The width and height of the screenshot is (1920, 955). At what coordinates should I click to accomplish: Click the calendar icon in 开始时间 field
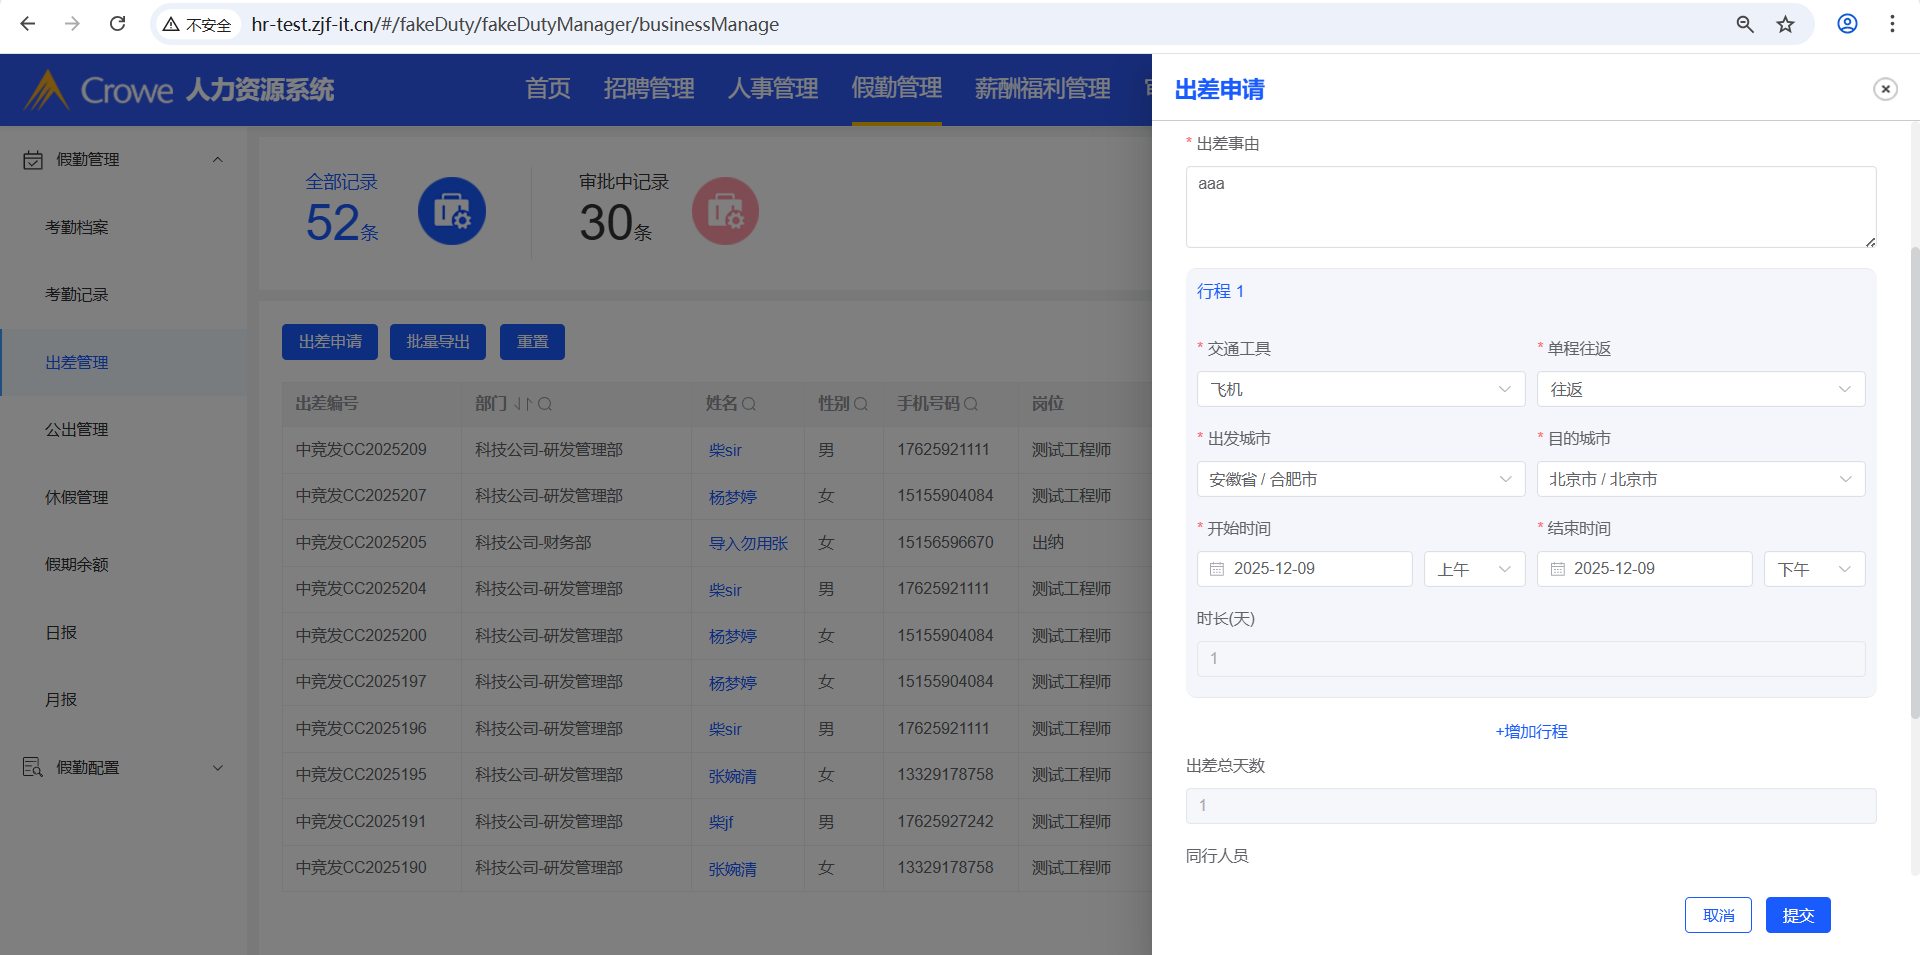click(1217, 569)
